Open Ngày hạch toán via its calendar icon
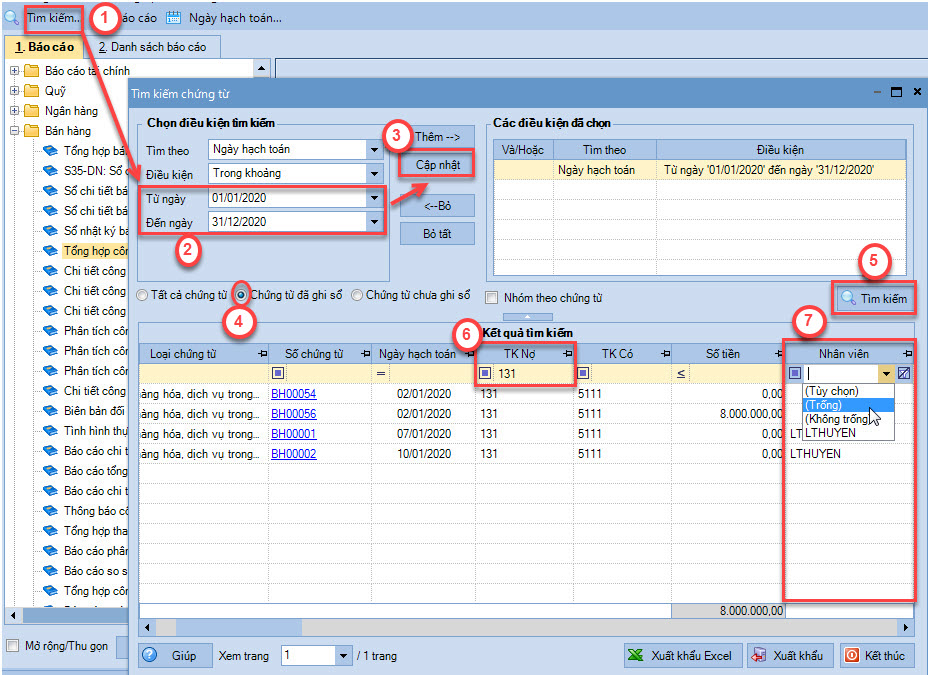 pyautogui.click(x=173, y=18)
